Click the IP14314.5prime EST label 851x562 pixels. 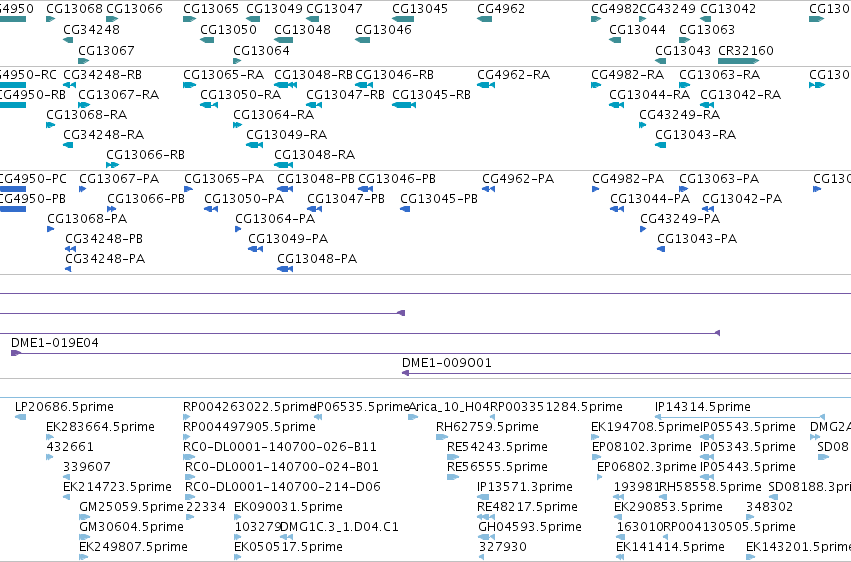[703, 407]
